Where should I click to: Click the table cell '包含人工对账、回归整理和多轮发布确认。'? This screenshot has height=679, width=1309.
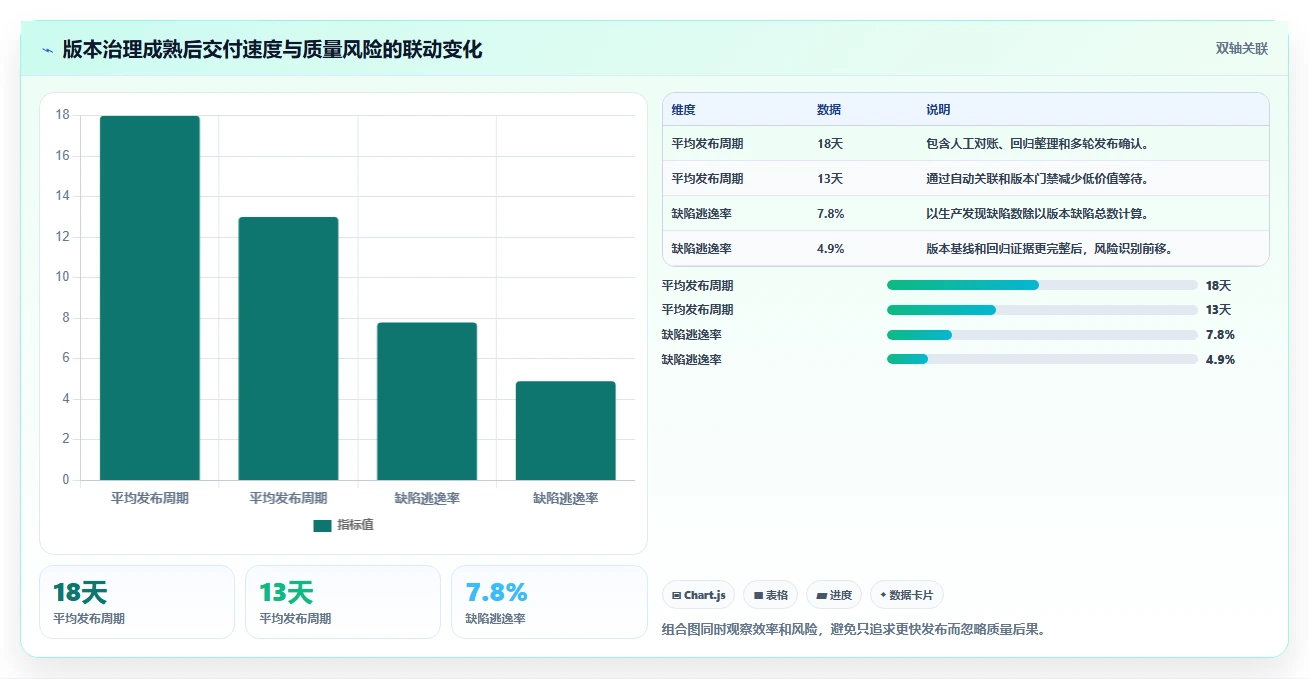1037,144
